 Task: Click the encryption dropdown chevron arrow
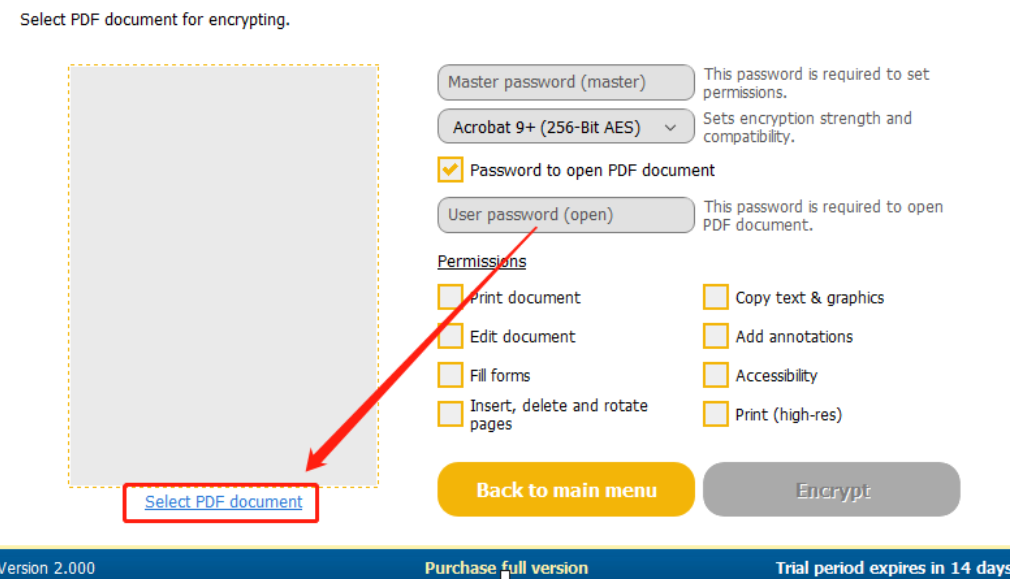[x=671, y=127]
